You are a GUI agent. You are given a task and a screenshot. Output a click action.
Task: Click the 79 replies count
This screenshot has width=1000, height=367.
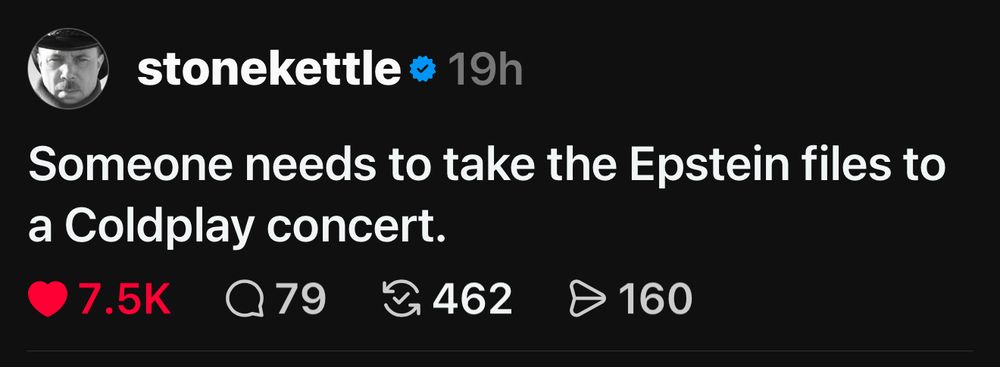(300, 299)
